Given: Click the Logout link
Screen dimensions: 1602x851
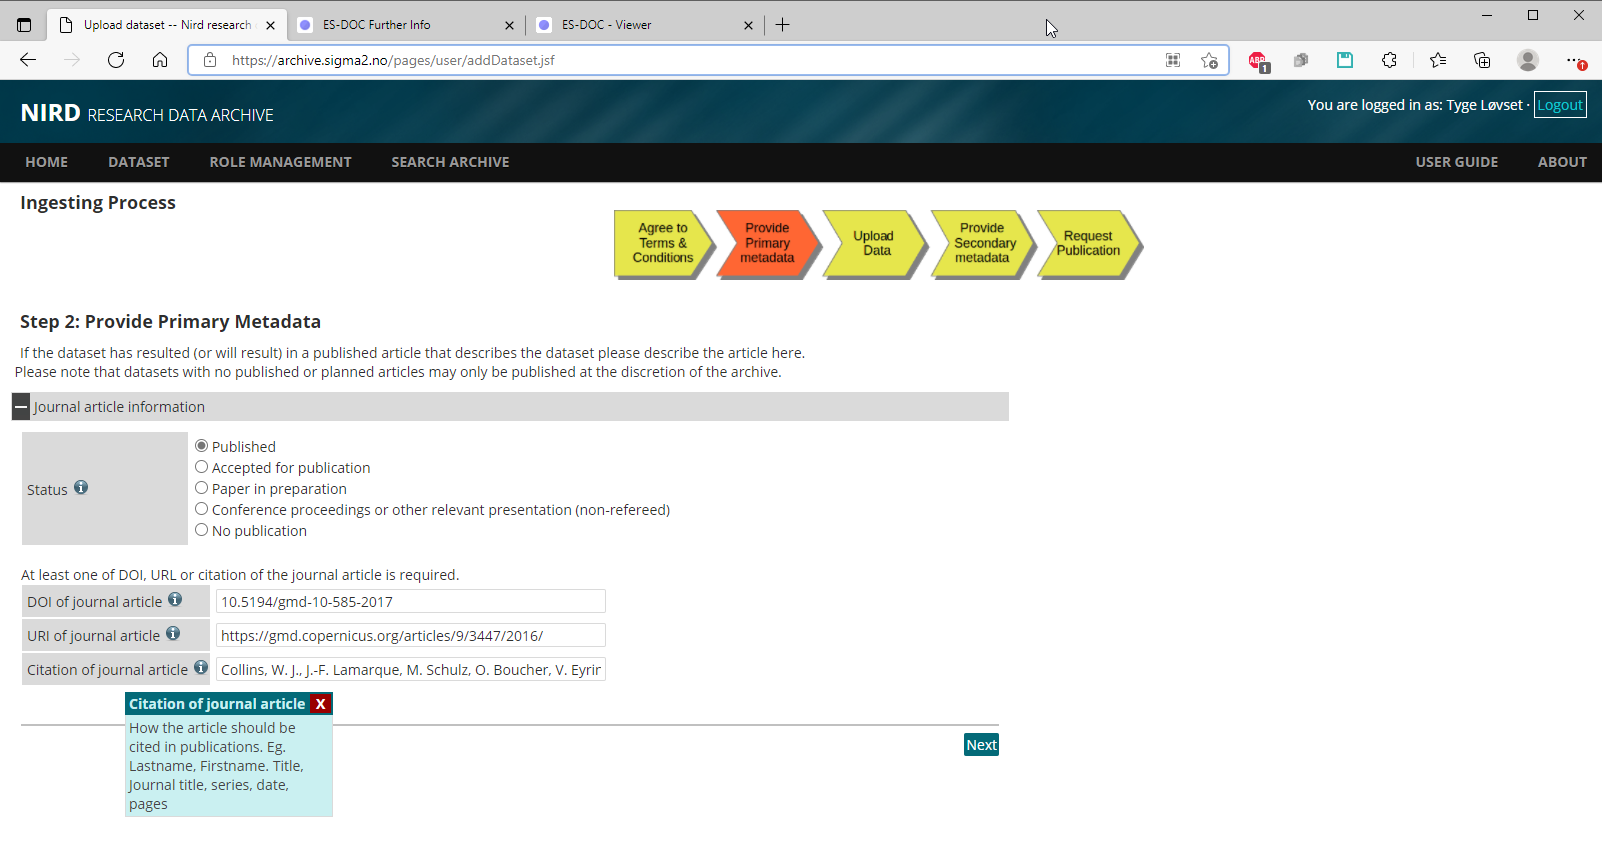Looking at the screenshot, I should pyautogui.click(x=1559, y=105).
